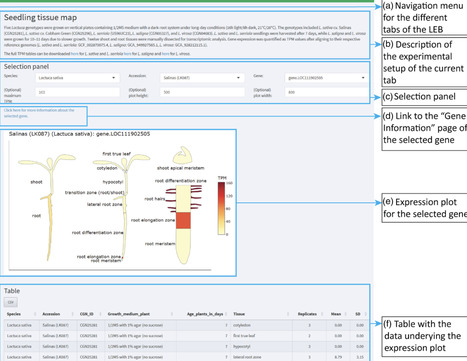This screenshot has width=467, height=361.
Task: Click the optional plot width input field
Action: pyautogui.click(x=327, y=92)
